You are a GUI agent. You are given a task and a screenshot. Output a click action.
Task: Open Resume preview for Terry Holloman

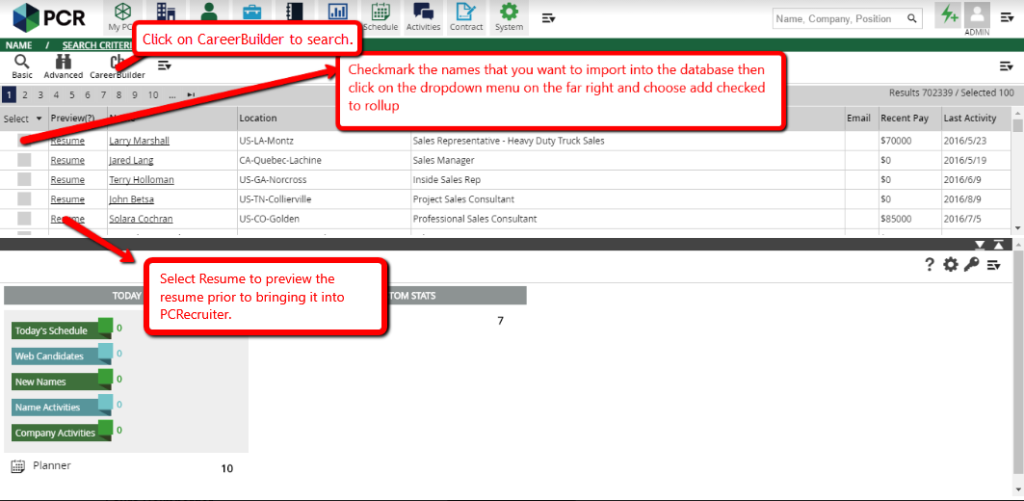click(x=68, y=180)
